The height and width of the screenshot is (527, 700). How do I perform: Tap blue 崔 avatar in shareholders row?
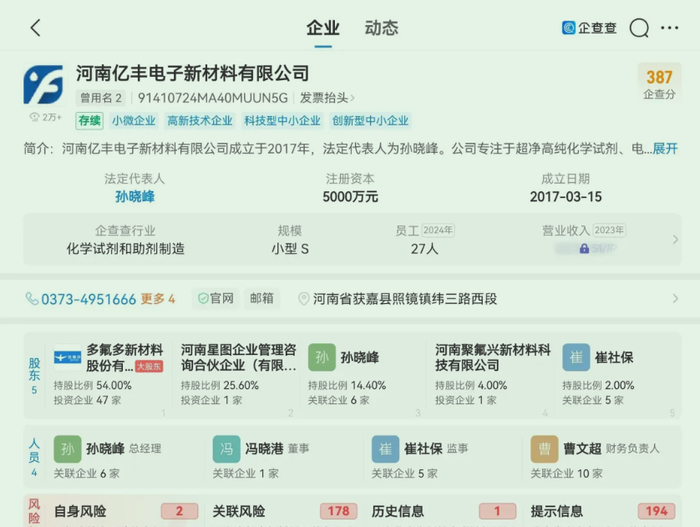coord(576,357)
